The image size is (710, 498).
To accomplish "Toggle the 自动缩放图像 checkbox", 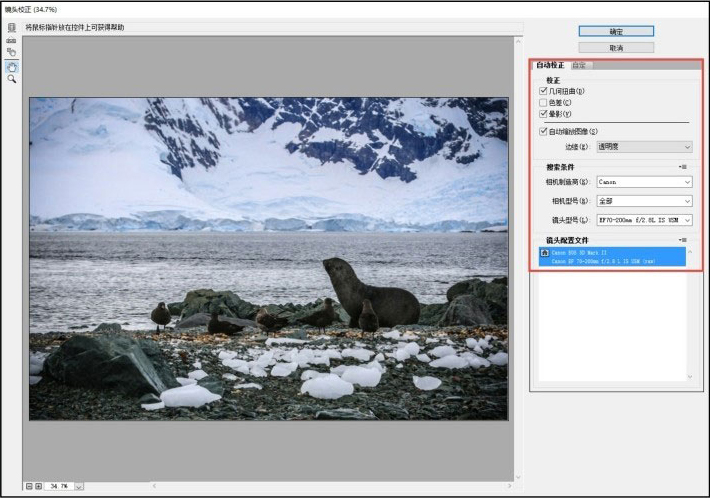I will pos(544,131).
